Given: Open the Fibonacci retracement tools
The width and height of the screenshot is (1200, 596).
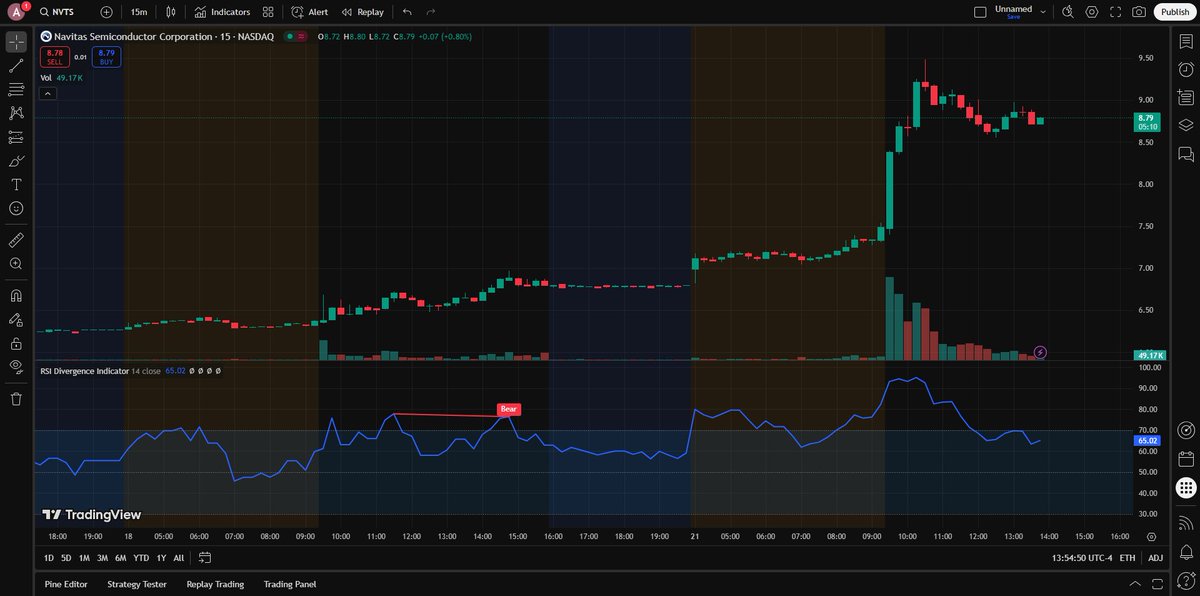Looking at the screenshot, I should tap(16, 90).
